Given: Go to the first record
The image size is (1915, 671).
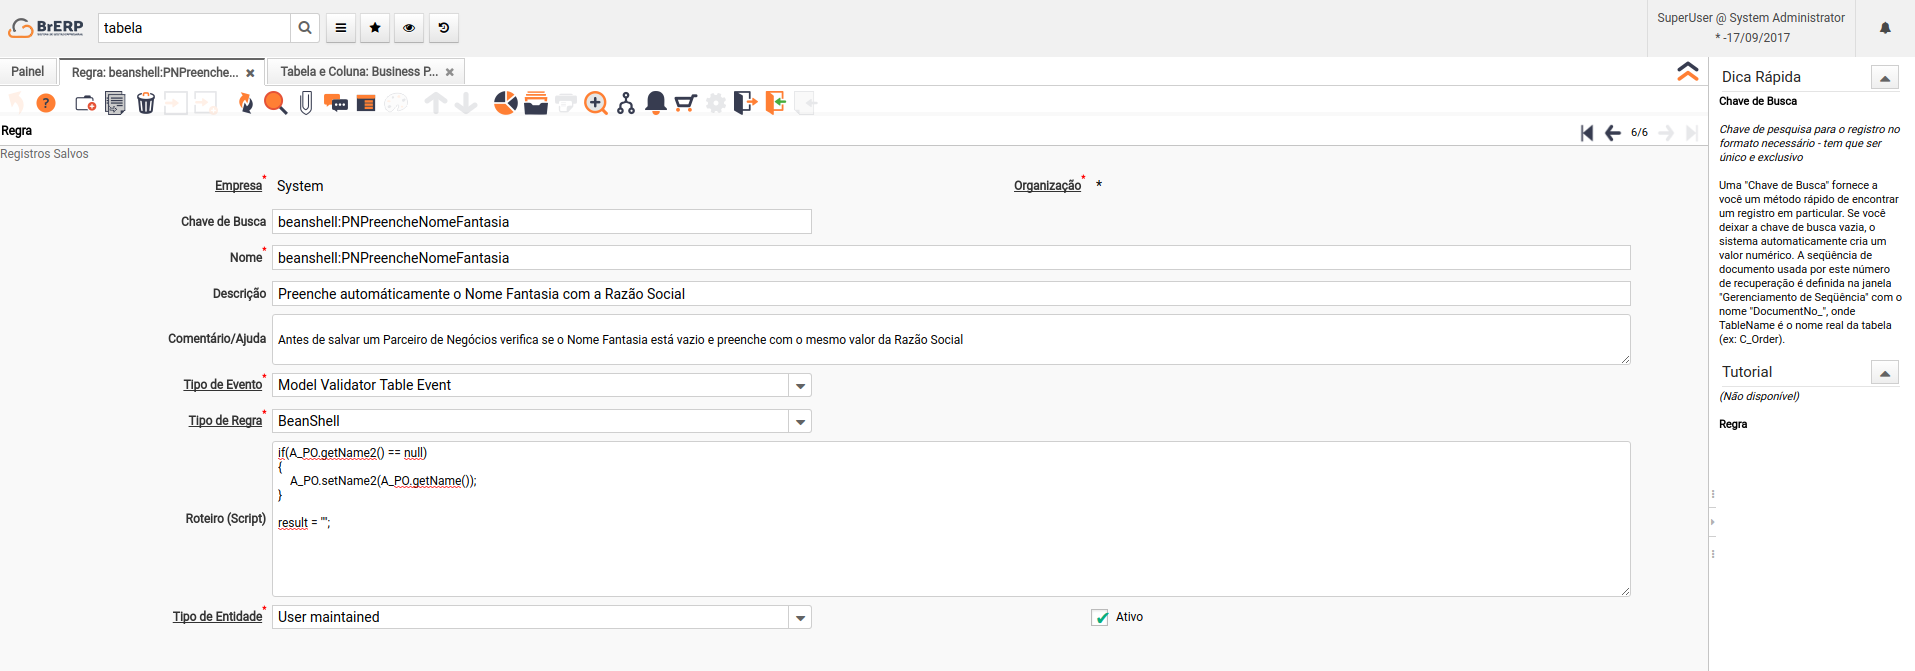Looking at the screenshot, I should click(x=1587, y=133).
